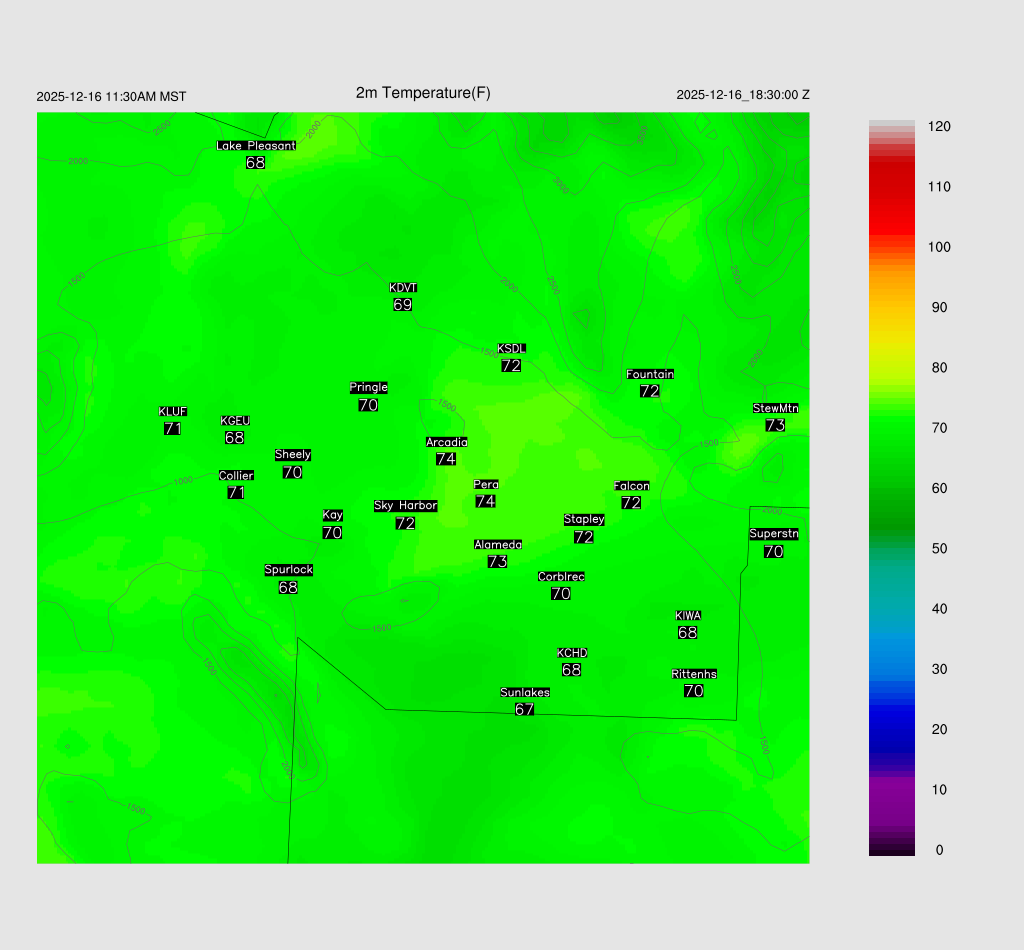Click the red band near 110 on colorbar
Viewport: 1024px width, 950px height.
tap(891, 187)
